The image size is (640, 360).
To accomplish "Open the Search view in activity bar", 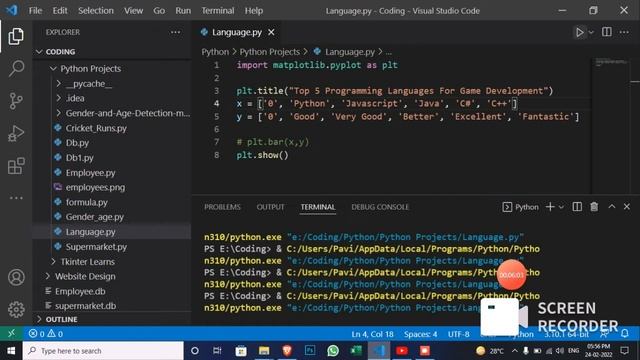I will [x=16, y=68].
